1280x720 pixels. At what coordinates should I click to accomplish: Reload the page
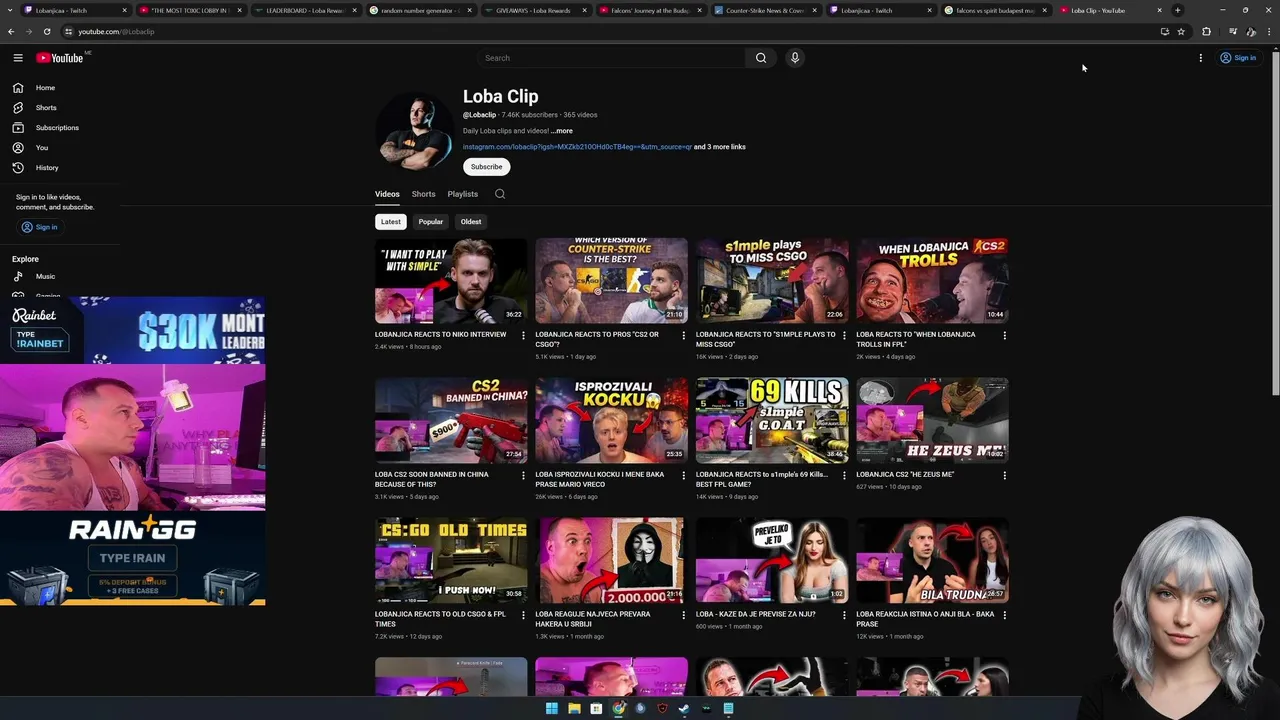click(x=47, y=31)
